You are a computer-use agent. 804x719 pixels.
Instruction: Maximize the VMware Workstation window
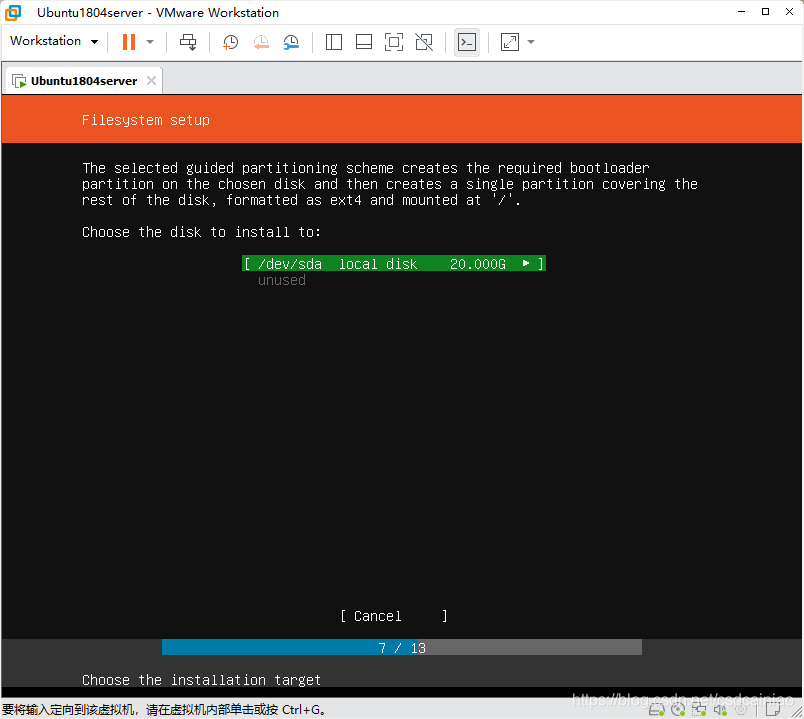coord(766,12)
